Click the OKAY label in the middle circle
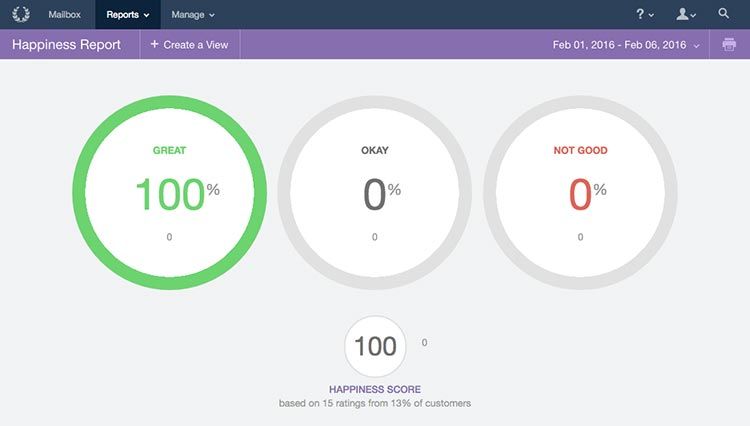Image resolution: width=750 pixels, height=426 pixels. point(375,151)
